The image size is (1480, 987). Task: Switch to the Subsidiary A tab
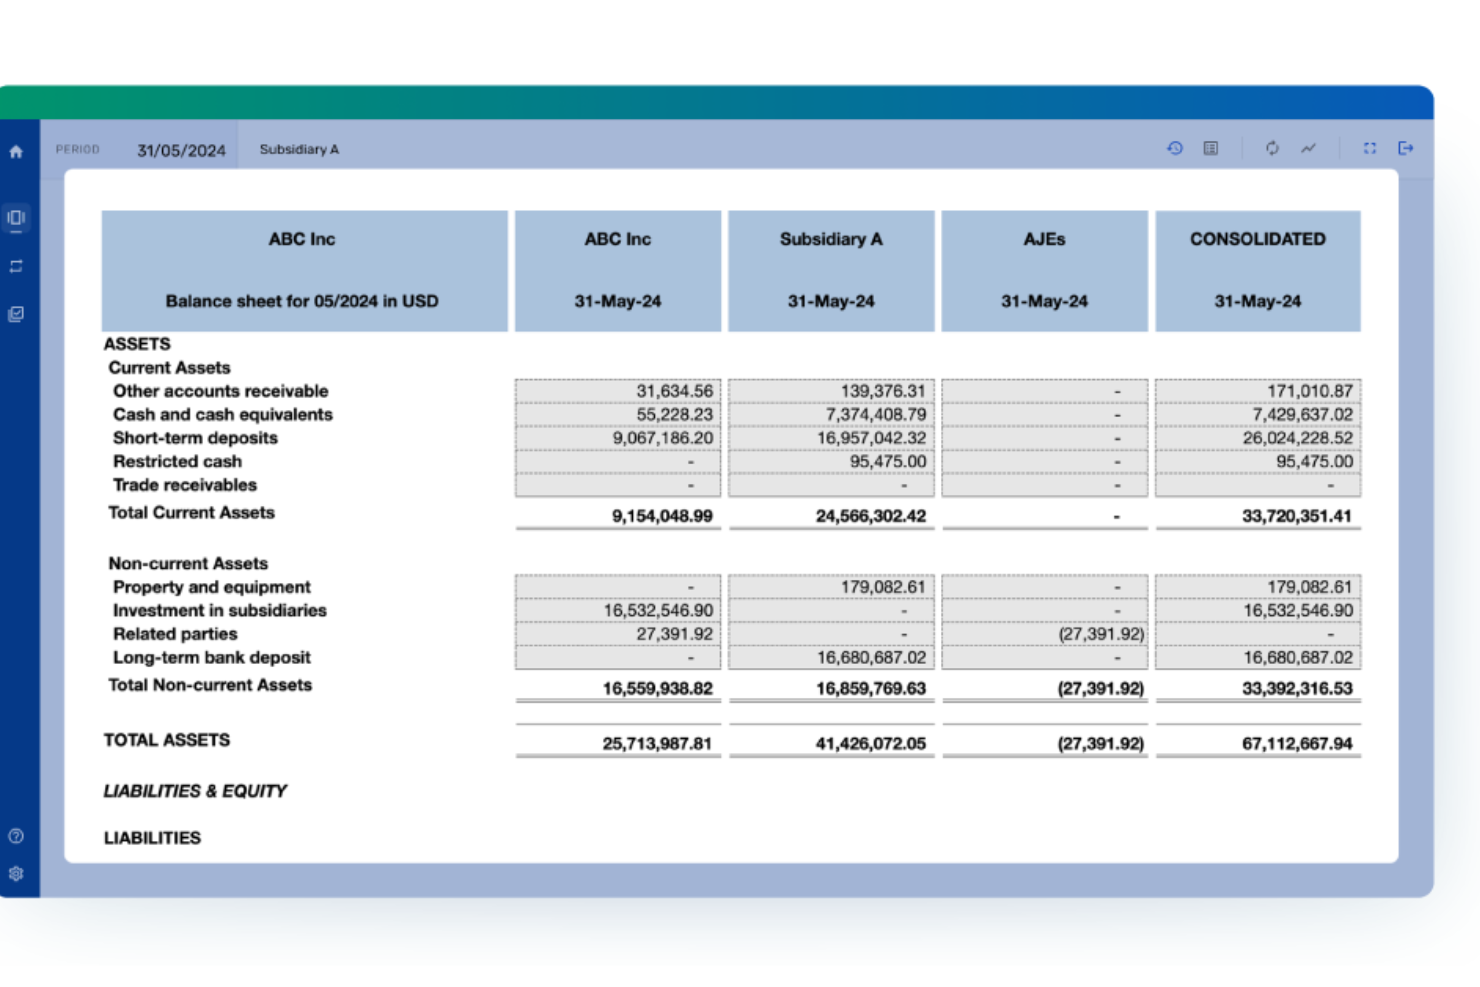pyautogui.click(x=299, y=149)
